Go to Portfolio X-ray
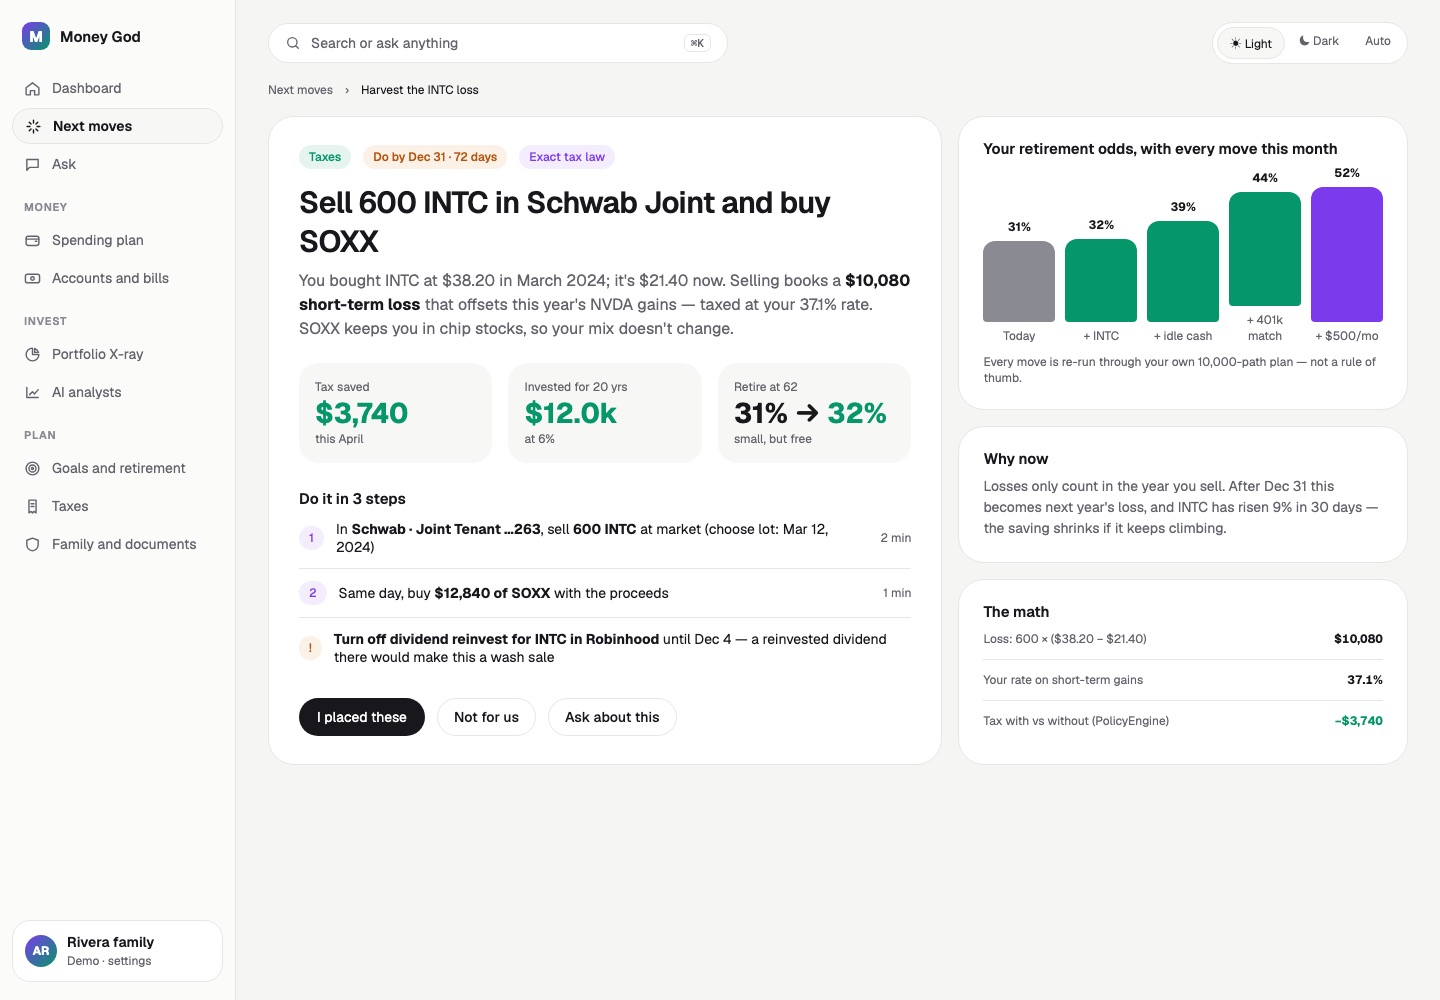Image resolution: width=1440 pixels, height=1000 pixels. [x=117, y=354]
